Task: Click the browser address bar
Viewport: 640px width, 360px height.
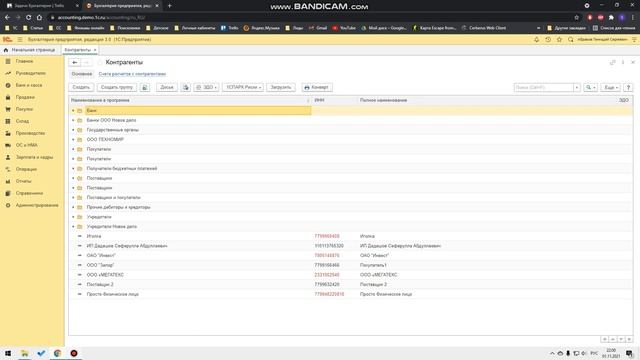Action: (310, 18)
